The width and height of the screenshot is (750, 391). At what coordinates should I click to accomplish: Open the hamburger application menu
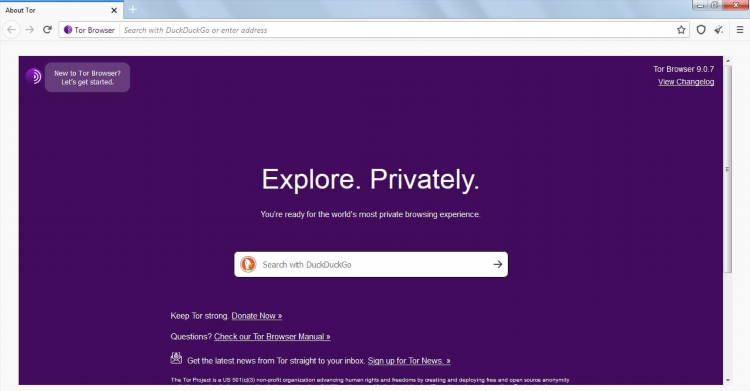pos(739,30)
